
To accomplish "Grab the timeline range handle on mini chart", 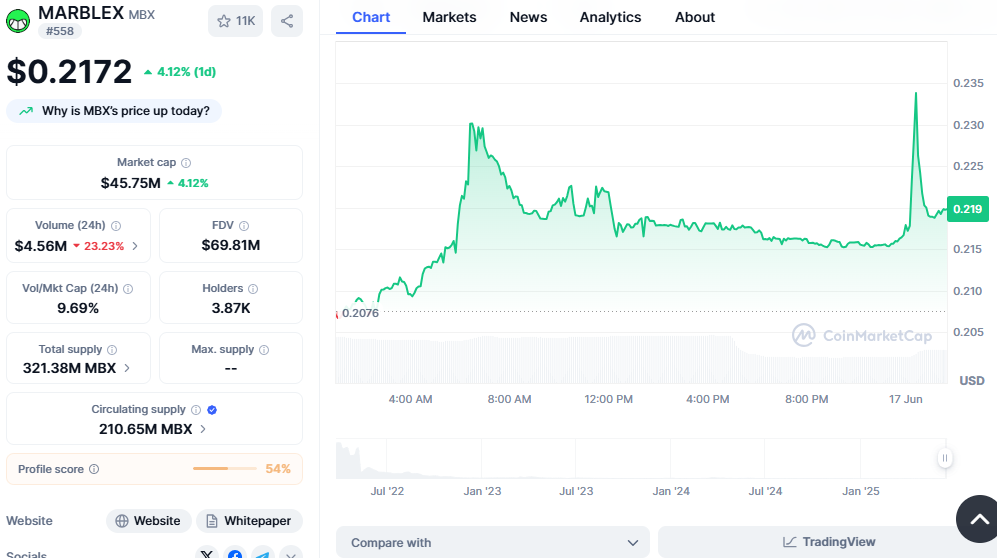I will click(x=945, y=458).
